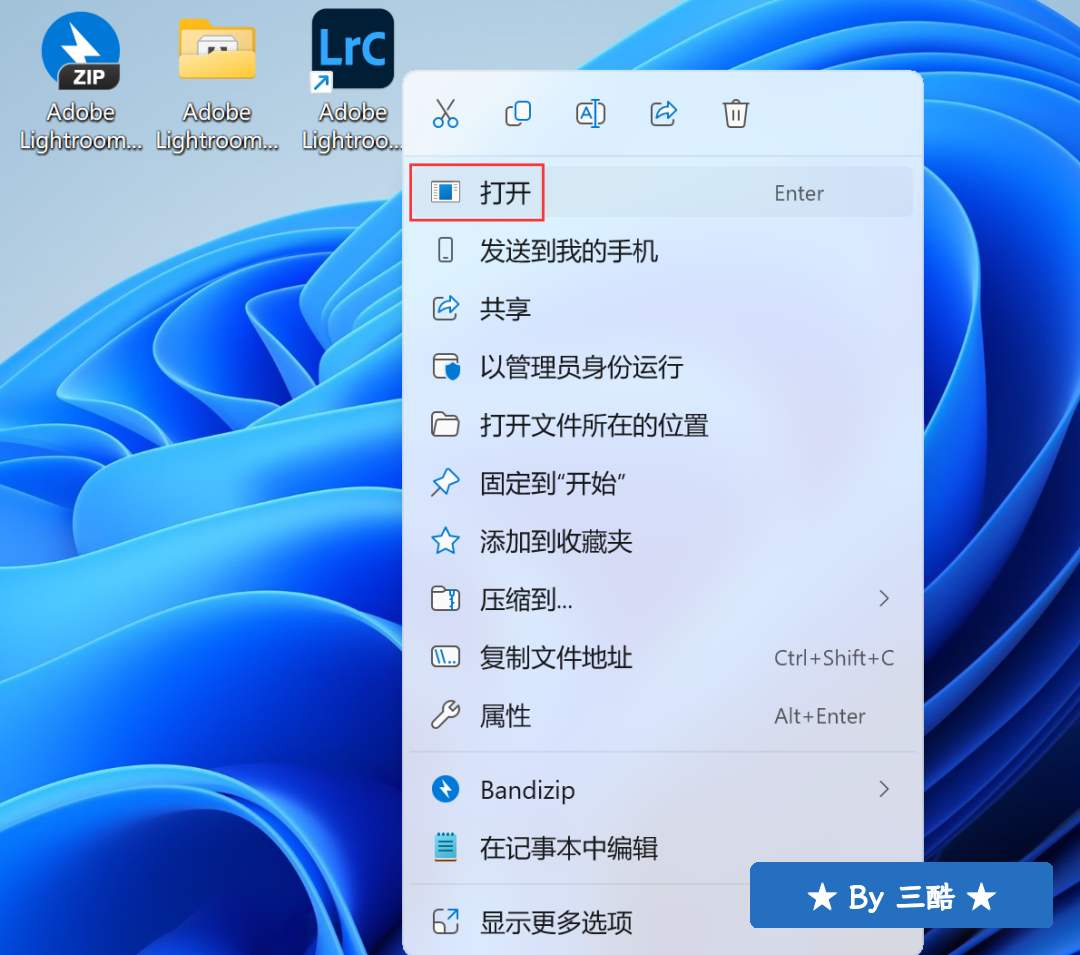Select 添加到收藏夹 entry
The height and width of the screenshot is (955, 1080).
coord(661,541)
